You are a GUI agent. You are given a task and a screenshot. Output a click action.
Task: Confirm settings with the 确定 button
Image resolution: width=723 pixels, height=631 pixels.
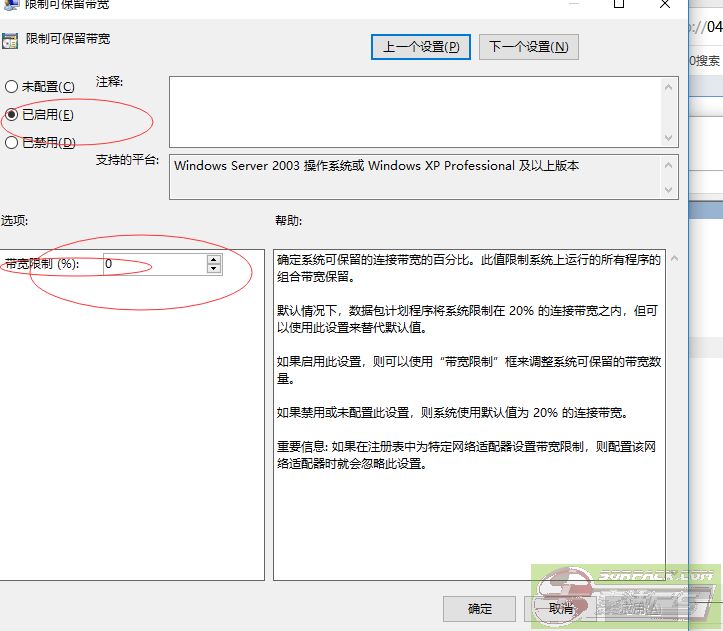[x=479, y=608]
